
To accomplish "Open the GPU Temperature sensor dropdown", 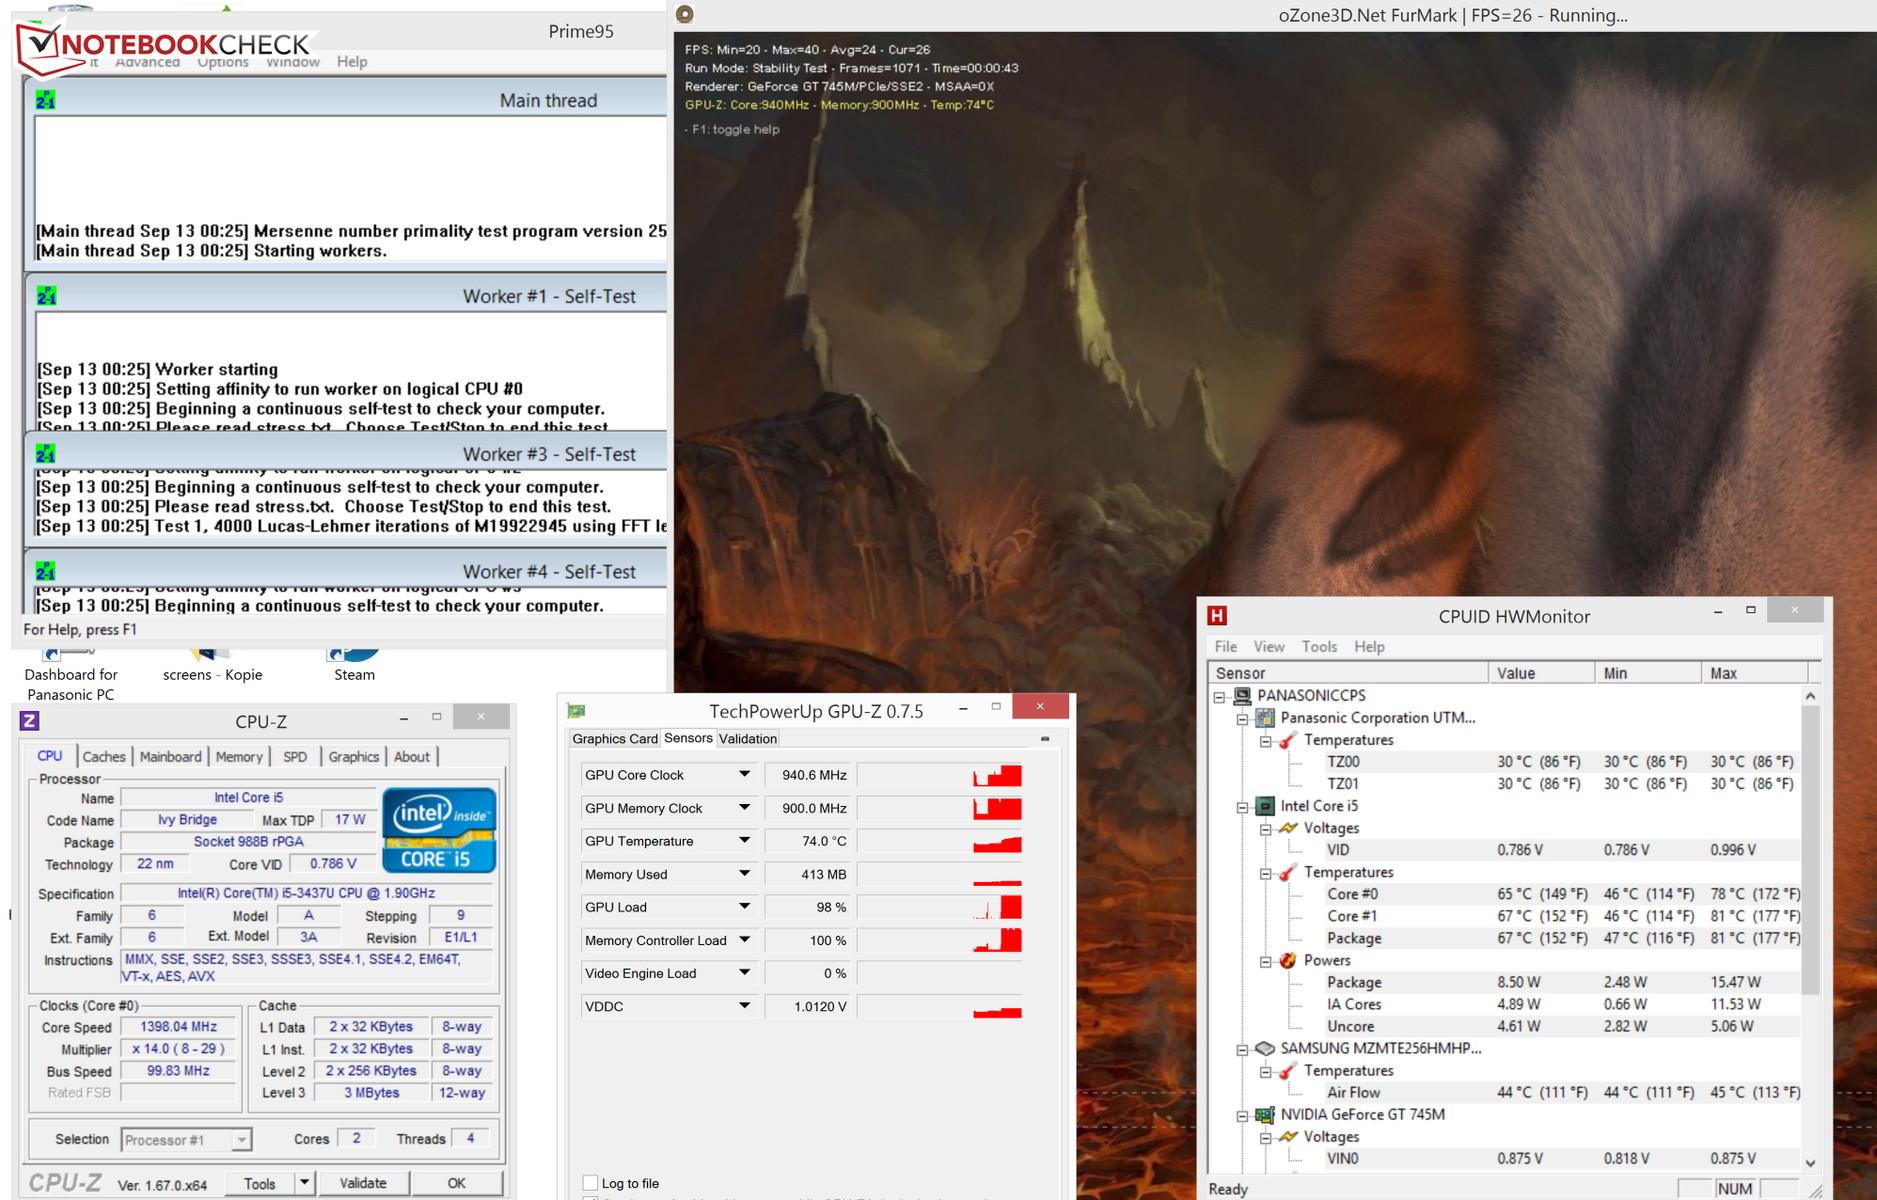I will (x=744, y=840).
